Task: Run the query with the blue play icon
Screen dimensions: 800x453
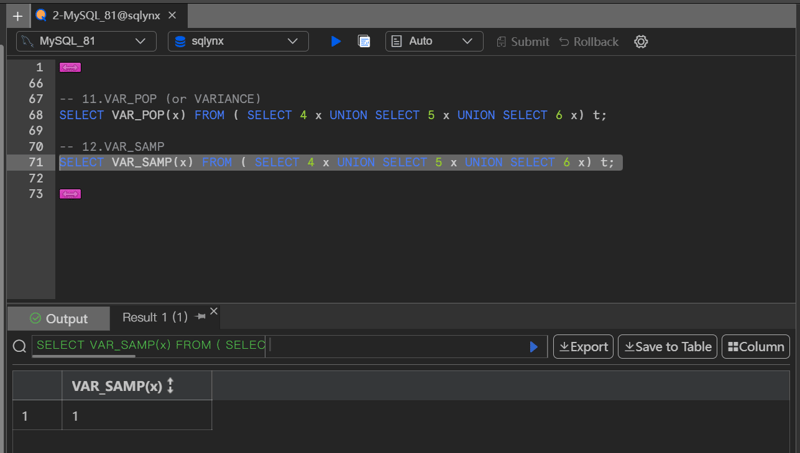Action: pyautogui.click(x=336, y=41)
